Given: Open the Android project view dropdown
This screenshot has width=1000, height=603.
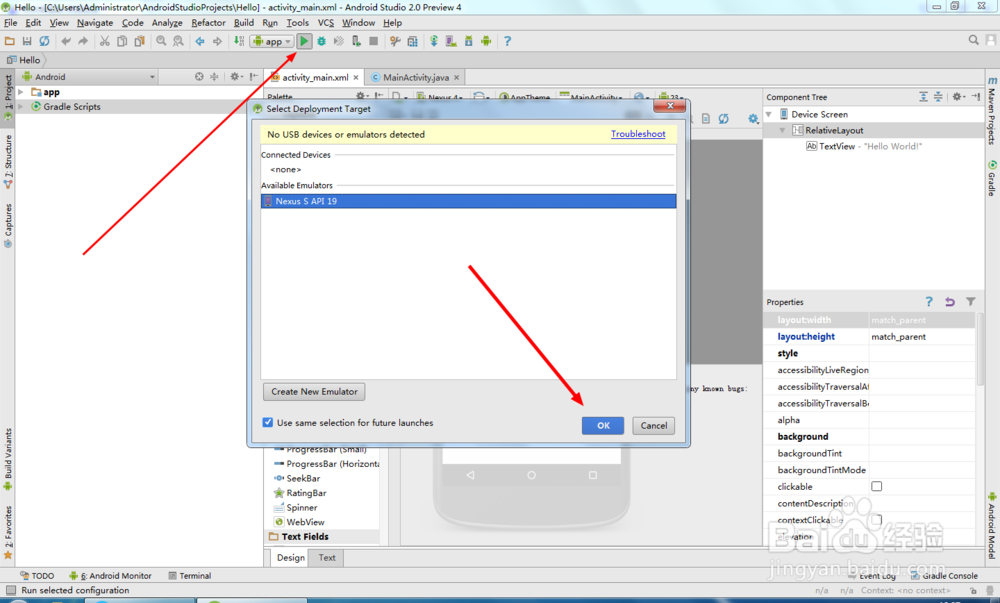Looking at the screenshot, I should click(x=89, y=76).
